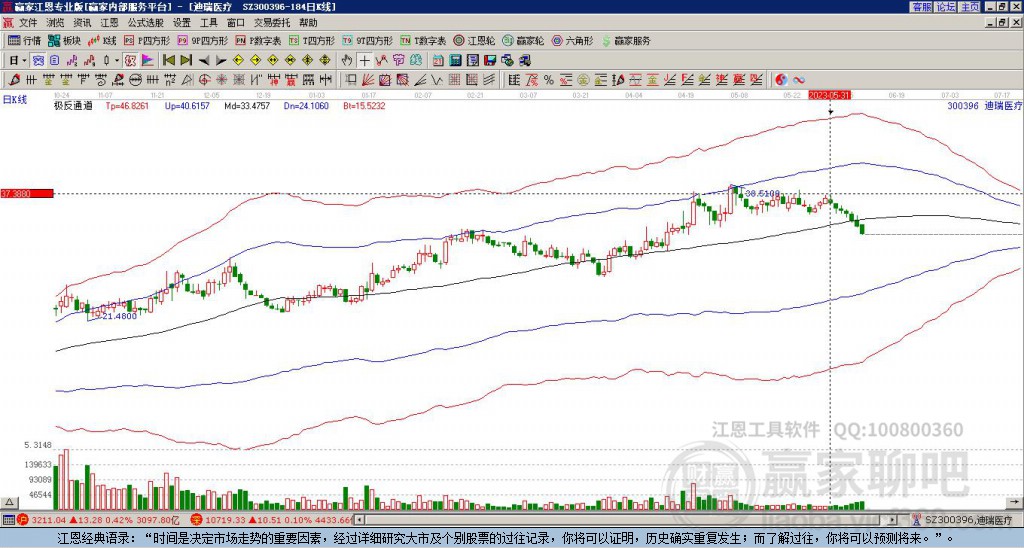Open the calculator icon

coord(455,61)
